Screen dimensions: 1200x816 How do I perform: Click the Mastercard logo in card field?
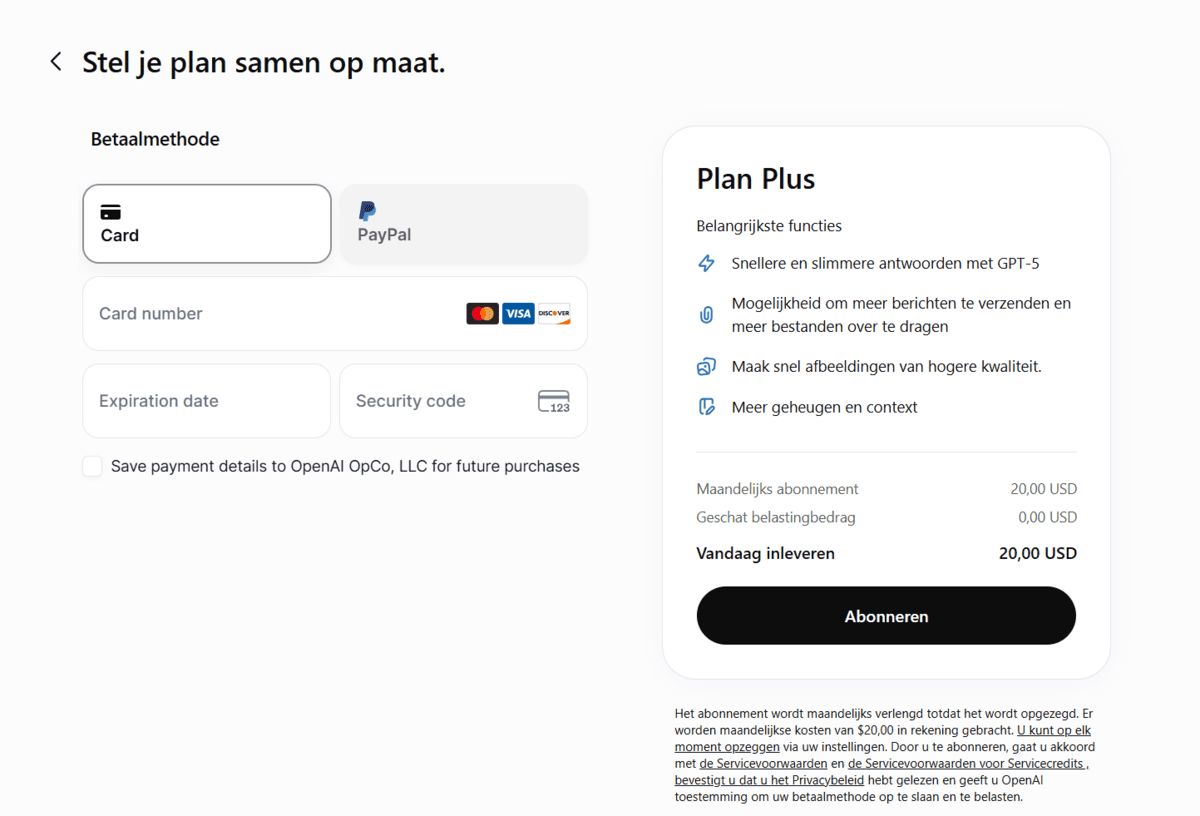click(482, 314)
